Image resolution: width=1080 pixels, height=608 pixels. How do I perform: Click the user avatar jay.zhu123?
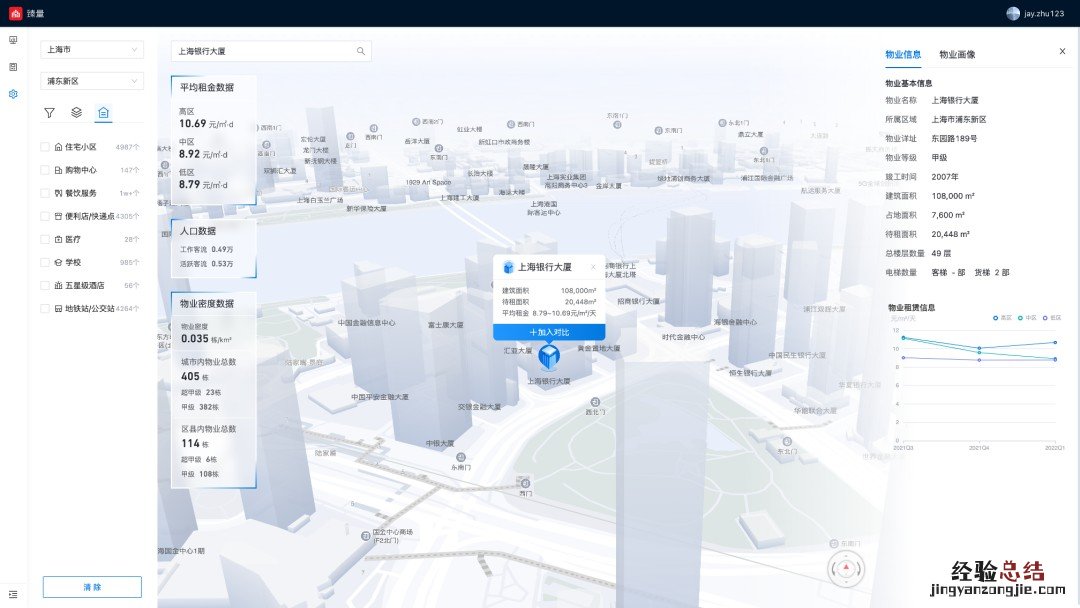[1013, 13]
